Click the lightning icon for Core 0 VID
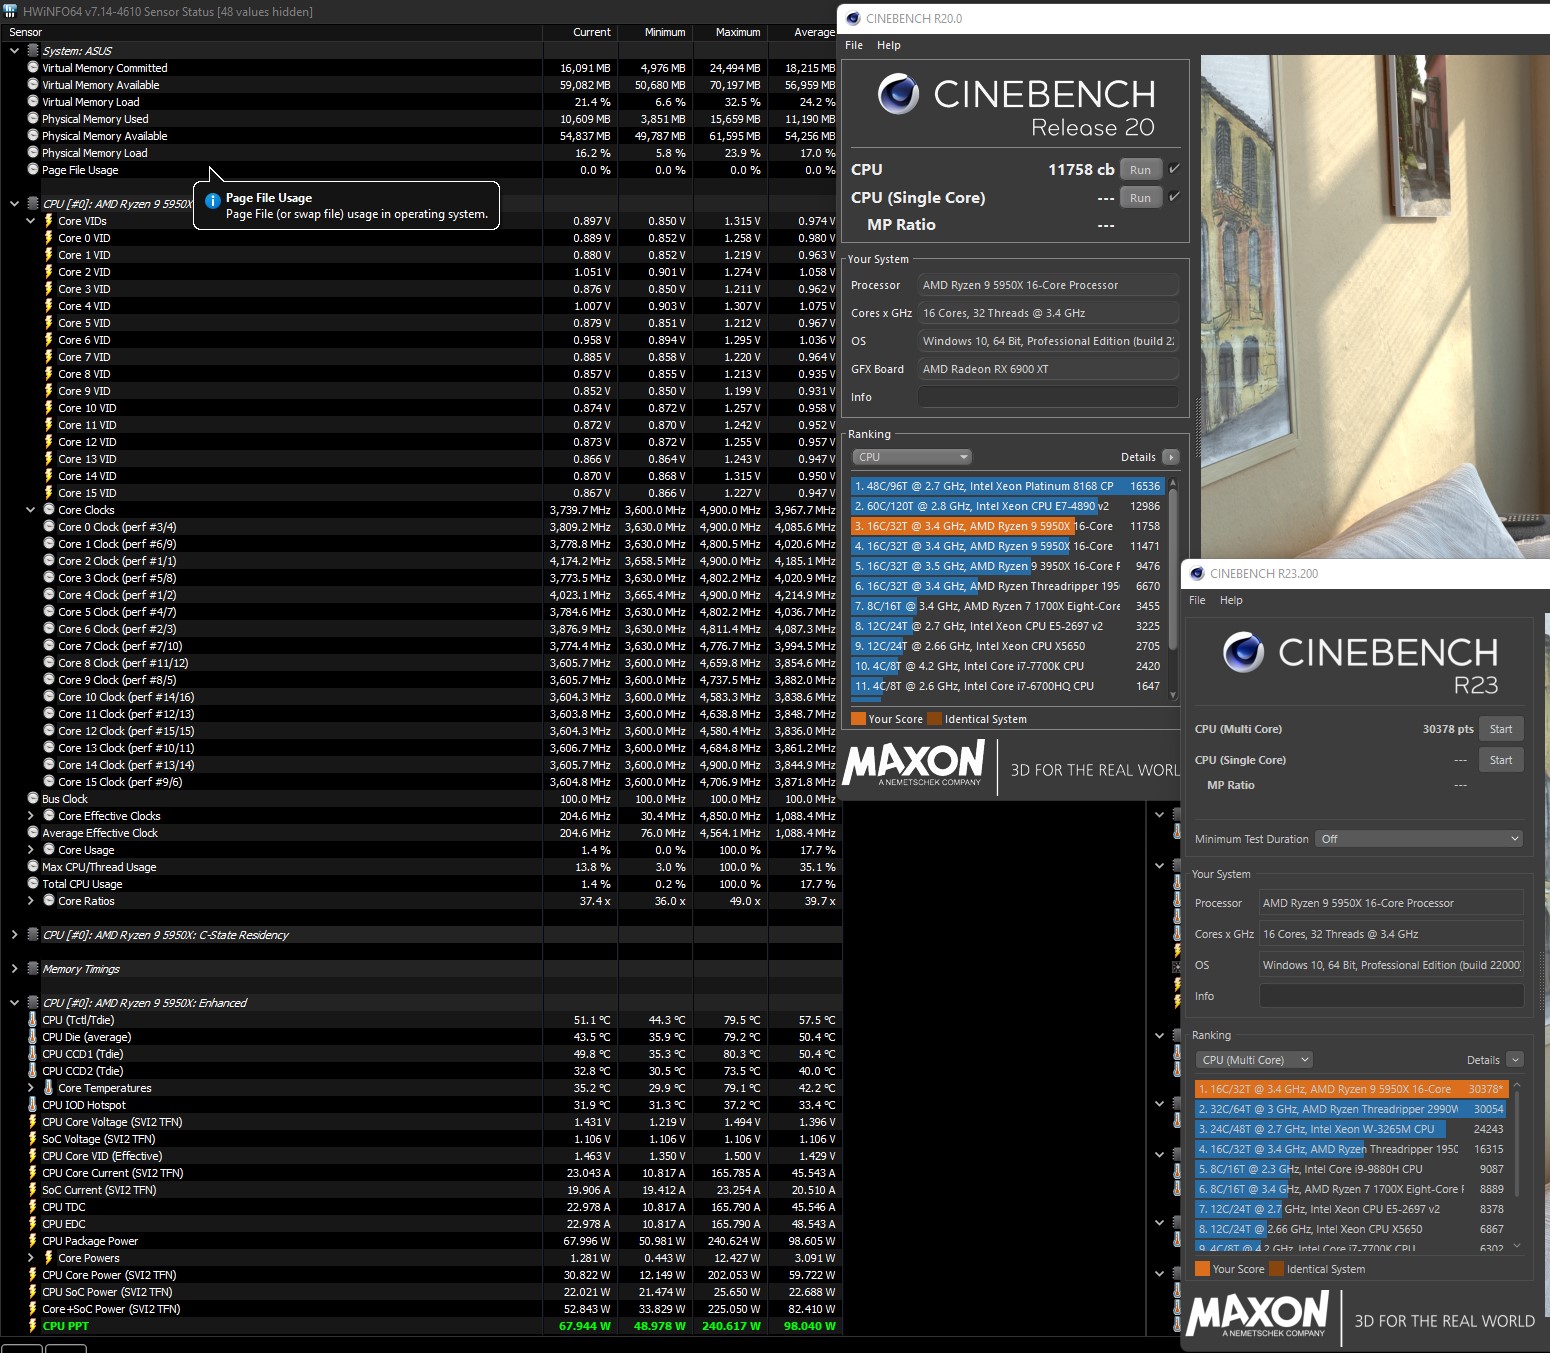This screenshot has height=1353, width=1550. [x=49, y=238]
